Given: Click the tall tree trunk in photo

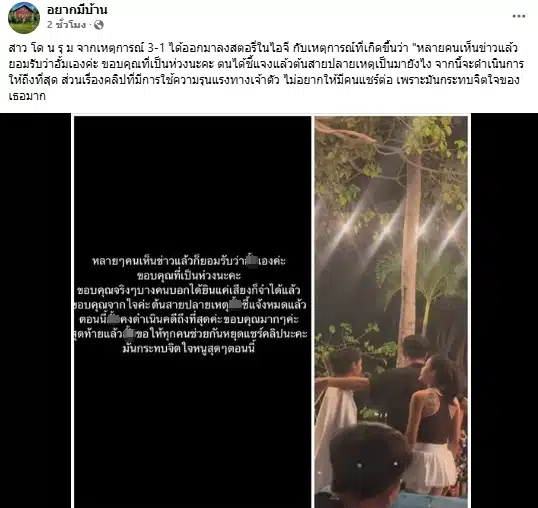Looking at the screenshot, I should pos(410,257).
